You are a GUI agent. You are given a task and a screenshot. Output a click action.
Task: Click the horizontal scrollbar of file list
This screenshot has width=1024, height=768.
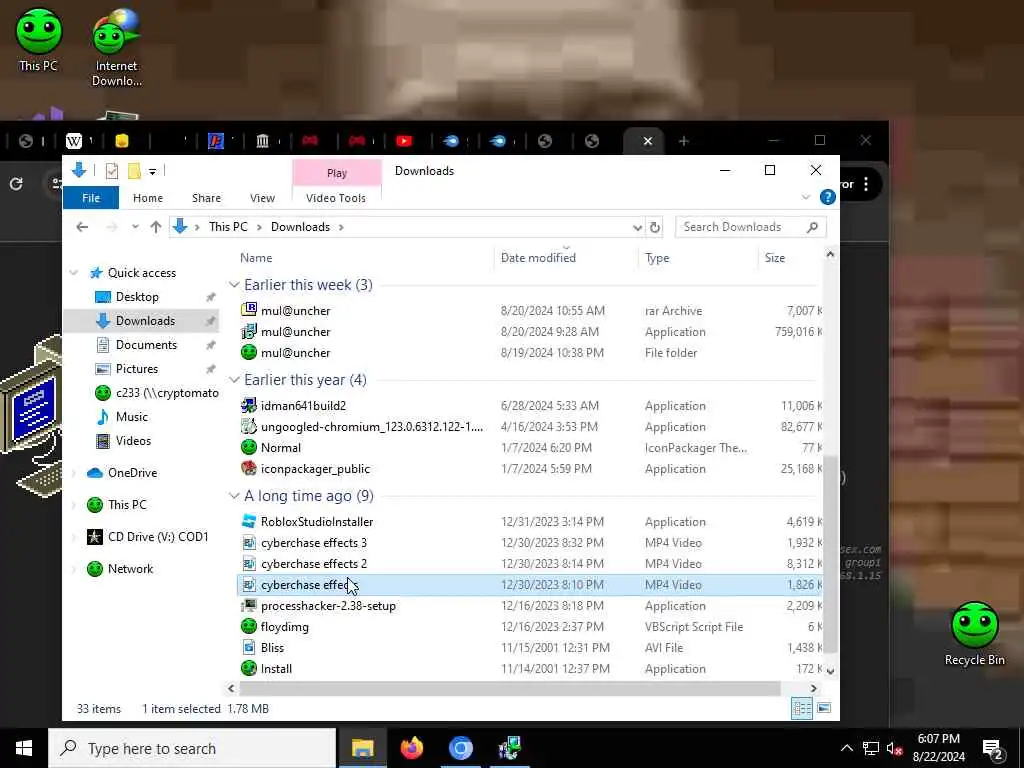click(x=509, y=688)
